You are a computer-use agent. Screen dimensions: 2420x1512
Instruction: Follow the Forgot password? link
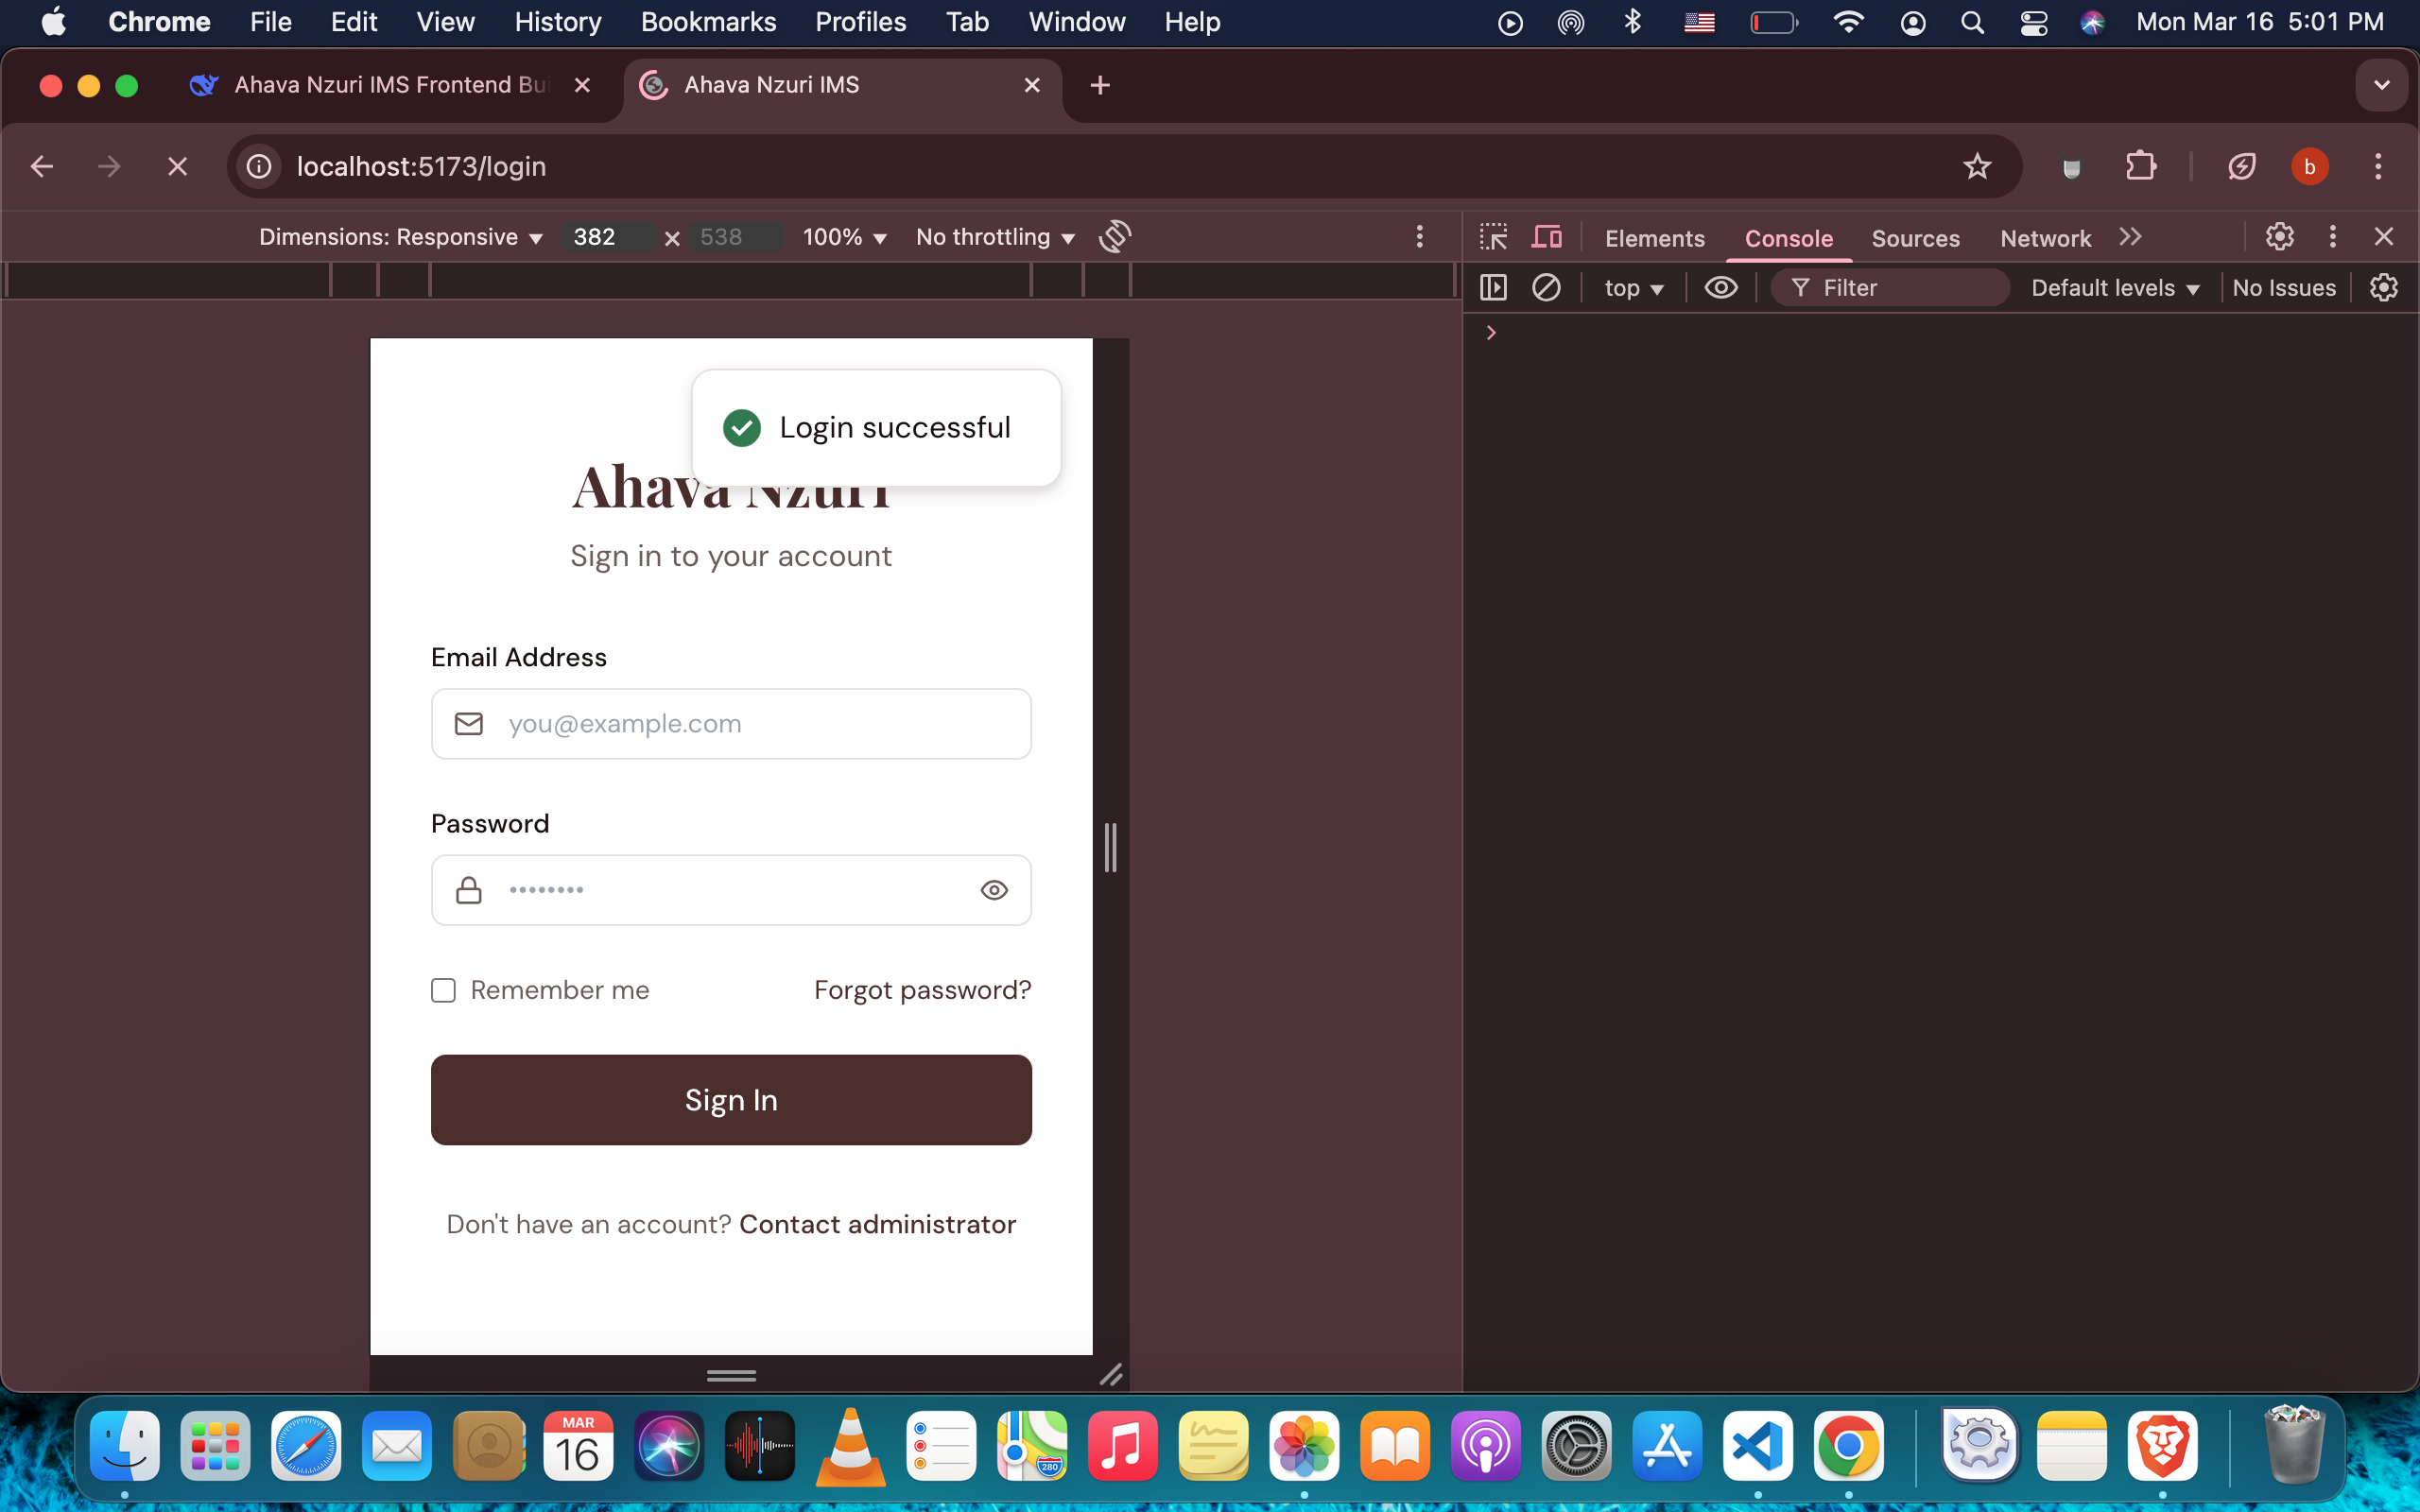click(x=922, y=990)
